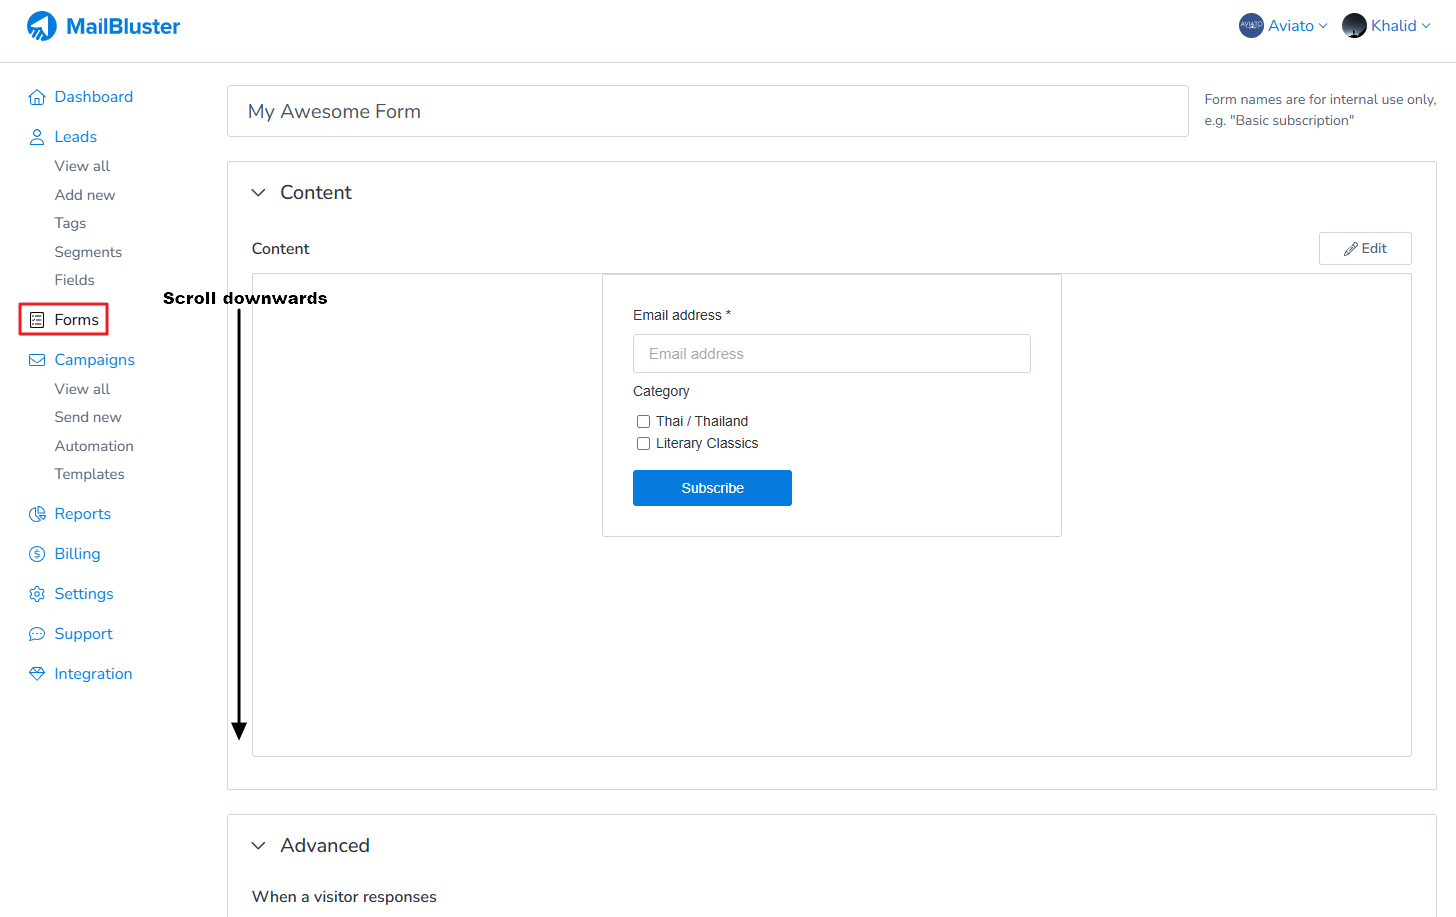Click the Reports pie chart icon
Screen dimensions: 1456x917
(37, 514)
